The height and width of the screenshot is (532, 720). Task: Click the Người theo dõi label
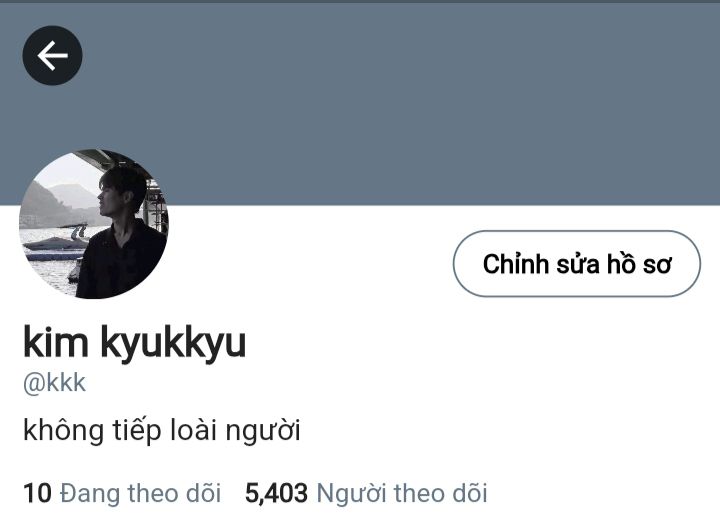click(x=402, y=493)
